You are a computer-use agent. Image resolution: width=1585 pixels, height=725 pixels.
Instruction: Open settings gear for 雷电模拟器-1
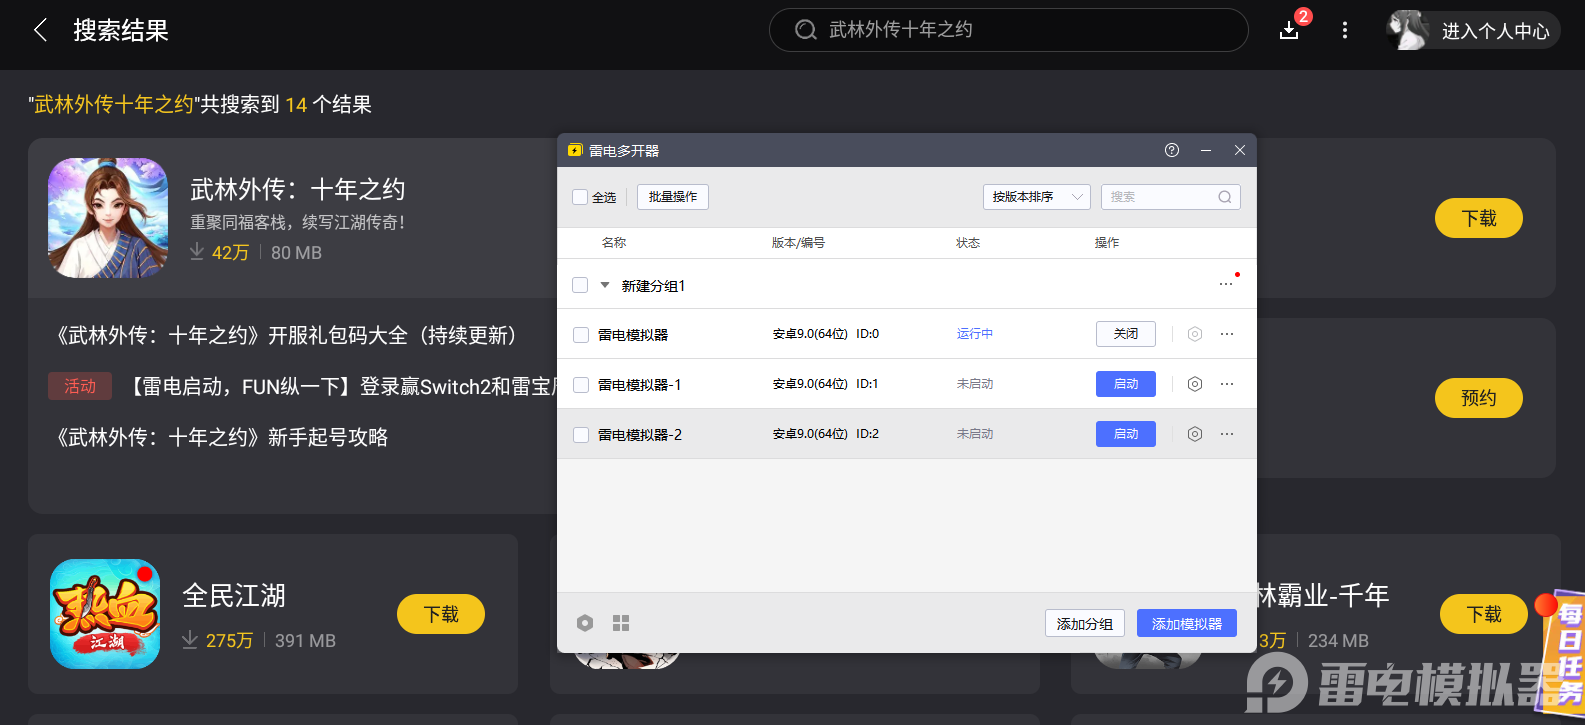pos(1194,384)
